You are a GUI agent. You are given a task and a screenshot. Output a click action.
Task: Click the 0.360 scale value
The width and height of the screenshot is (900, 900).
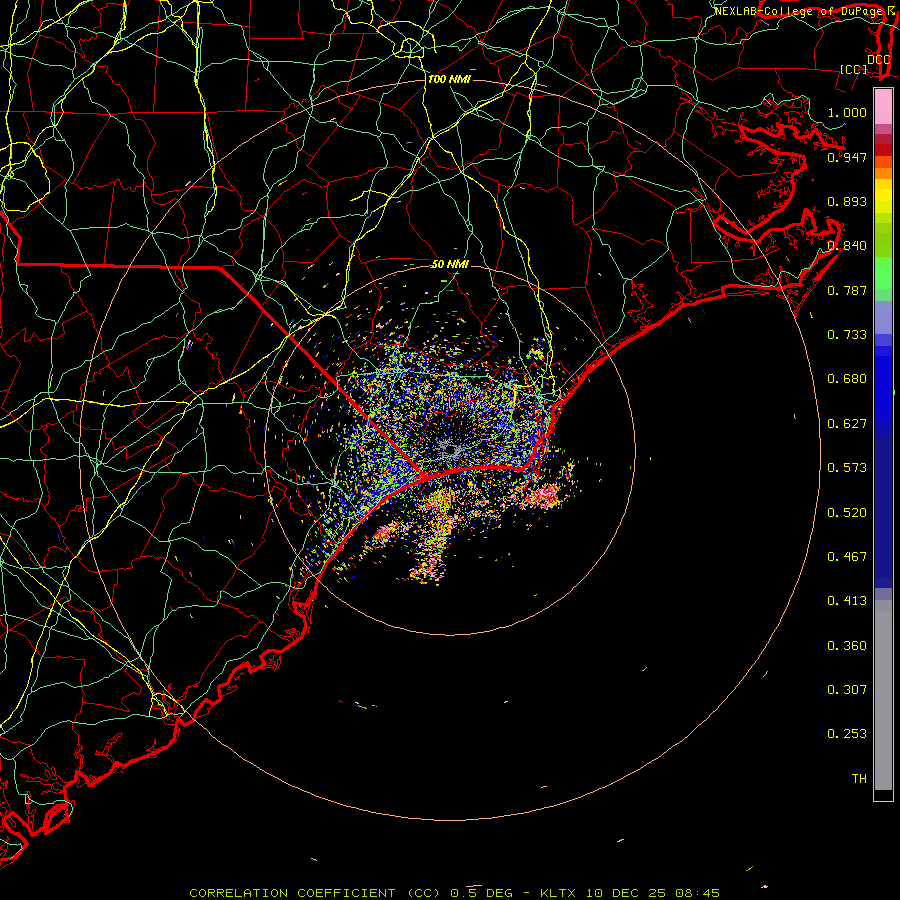point(847,646)
